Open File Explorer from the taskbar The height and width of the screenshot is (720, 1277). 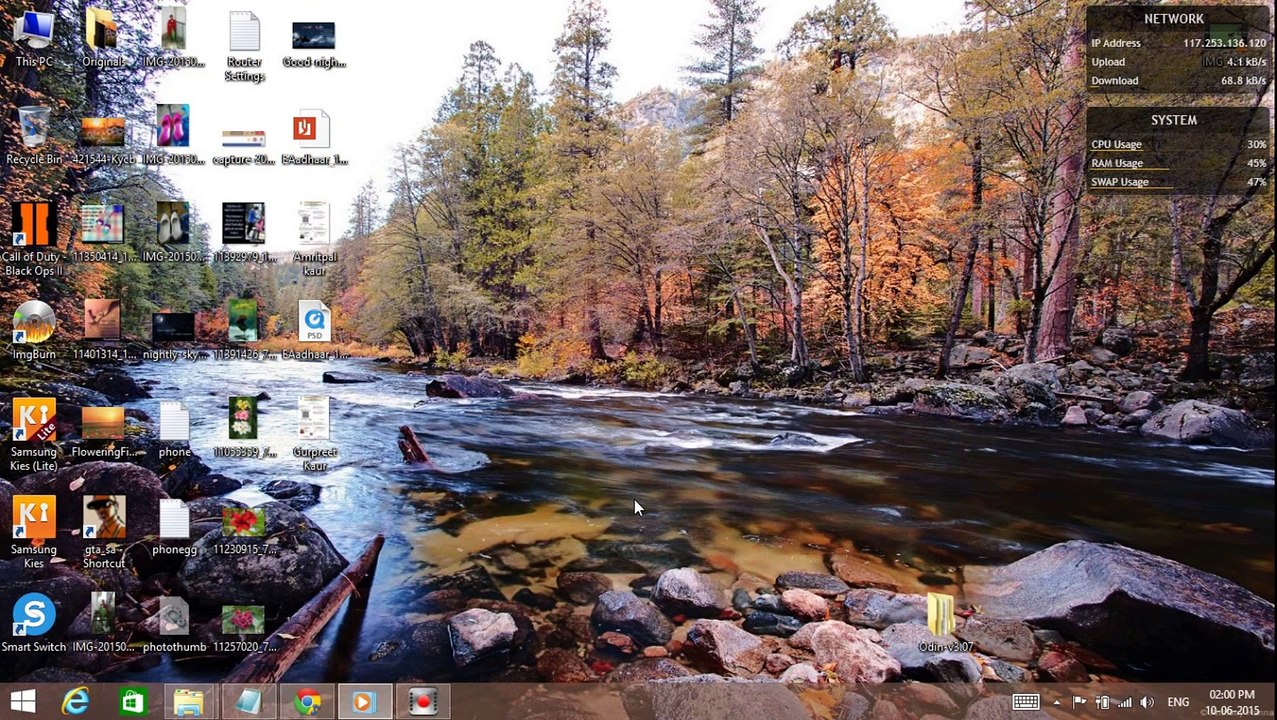(x=189, y=702)
